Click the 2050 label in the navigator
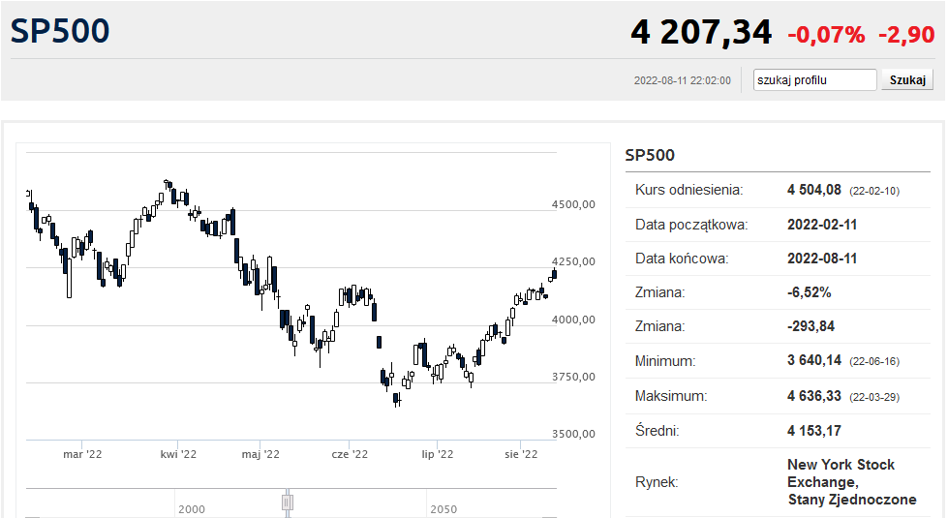This screenshot has height=518, width=948. click(443, 509)
